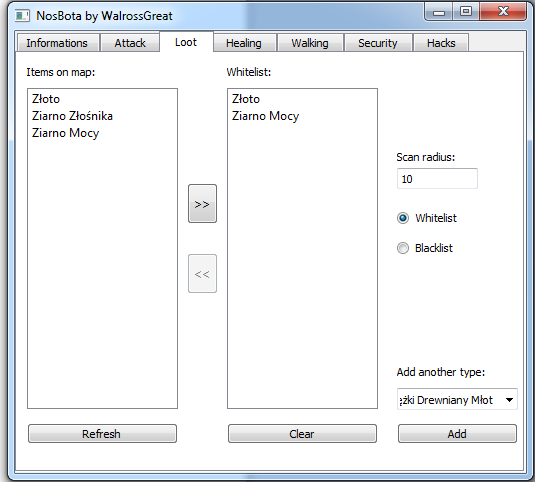
Task: Click the NosBota app icon in title bar
Action: coord(22,16)
